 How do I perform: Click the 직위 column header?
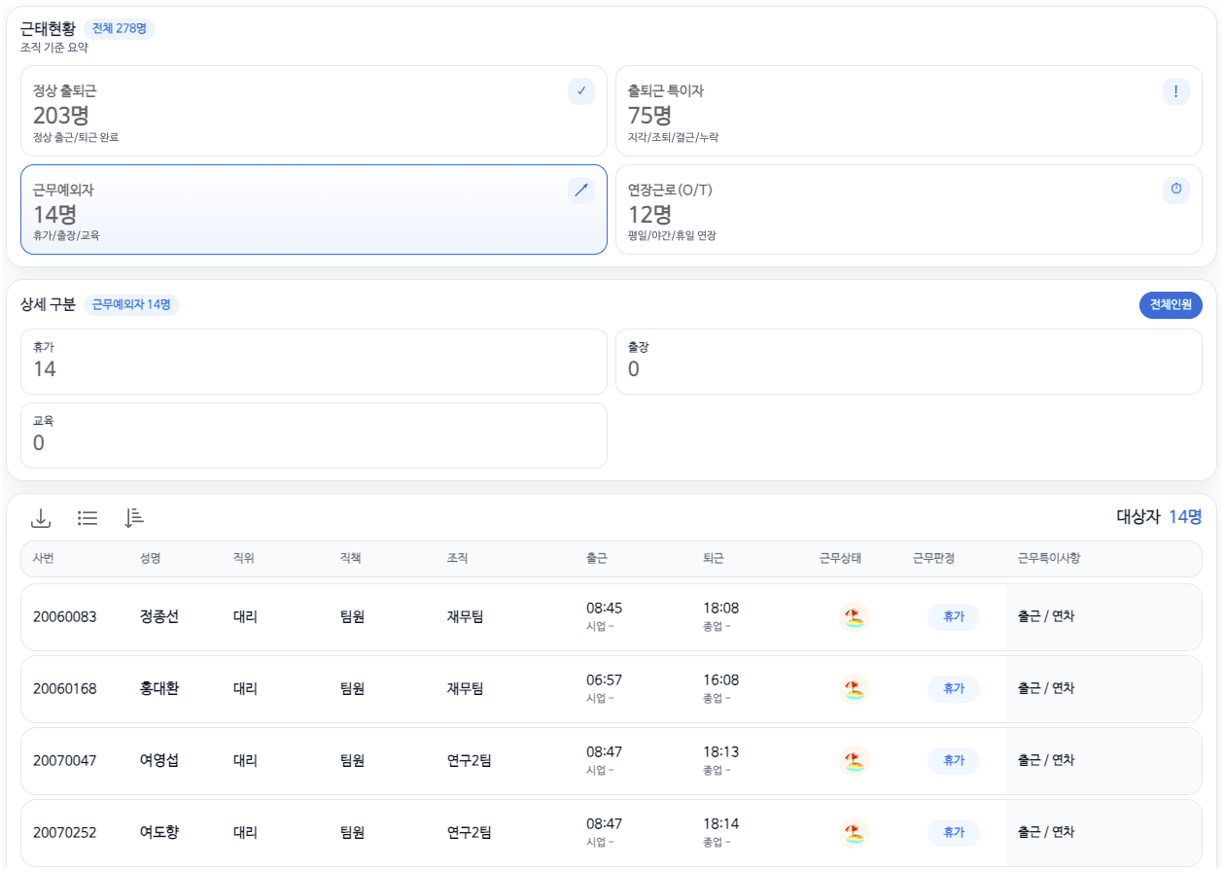244,559
